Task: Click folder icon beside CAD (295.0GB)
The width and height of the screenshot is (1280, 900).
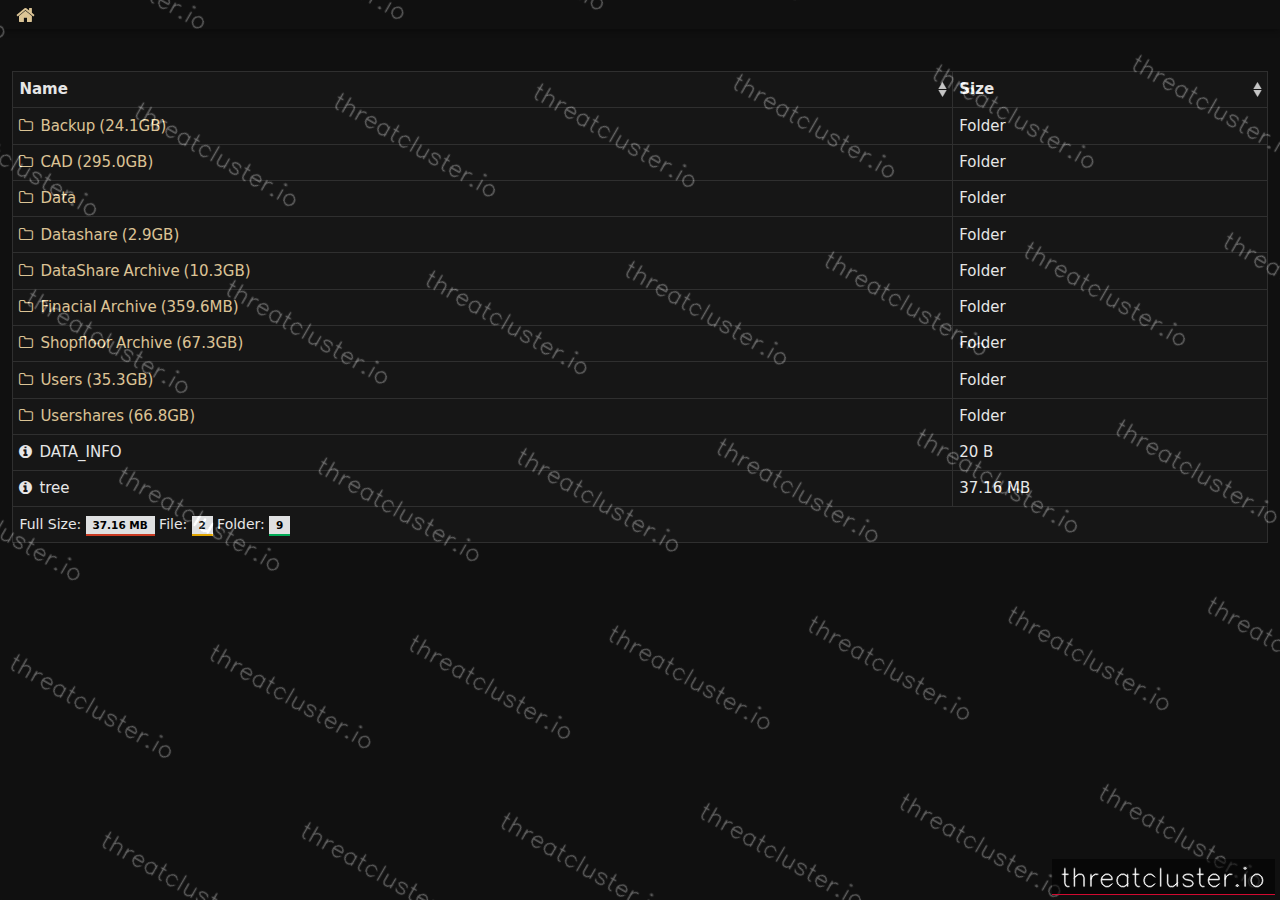Action: 26,162
